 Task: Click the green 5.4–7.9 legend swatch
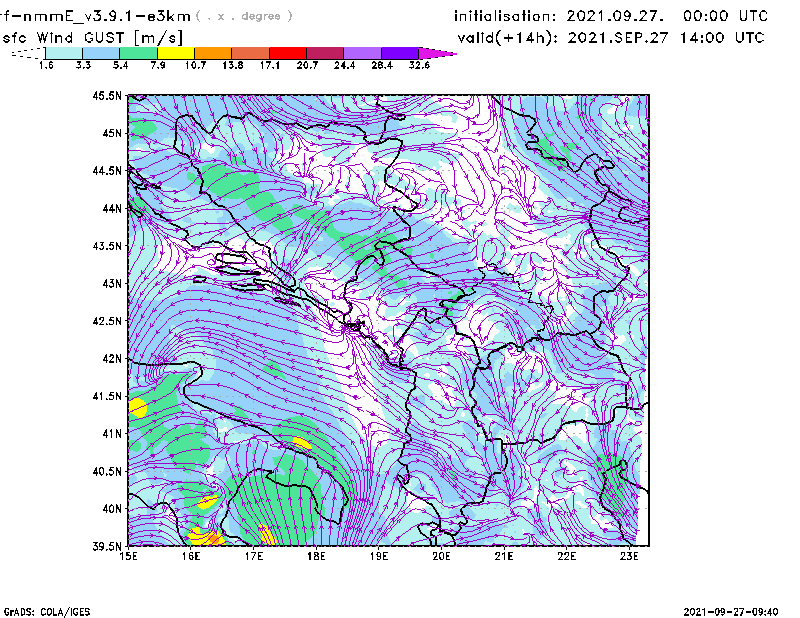(x=138, y=53)
